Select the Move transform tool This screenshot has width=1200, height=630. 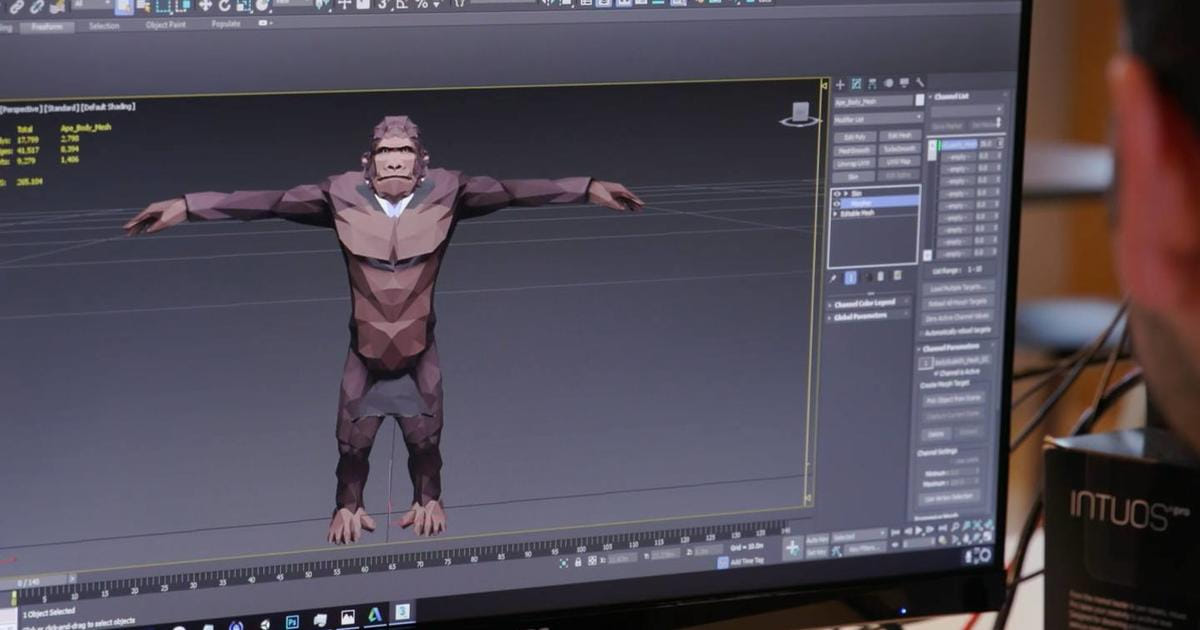pos(205,6)
